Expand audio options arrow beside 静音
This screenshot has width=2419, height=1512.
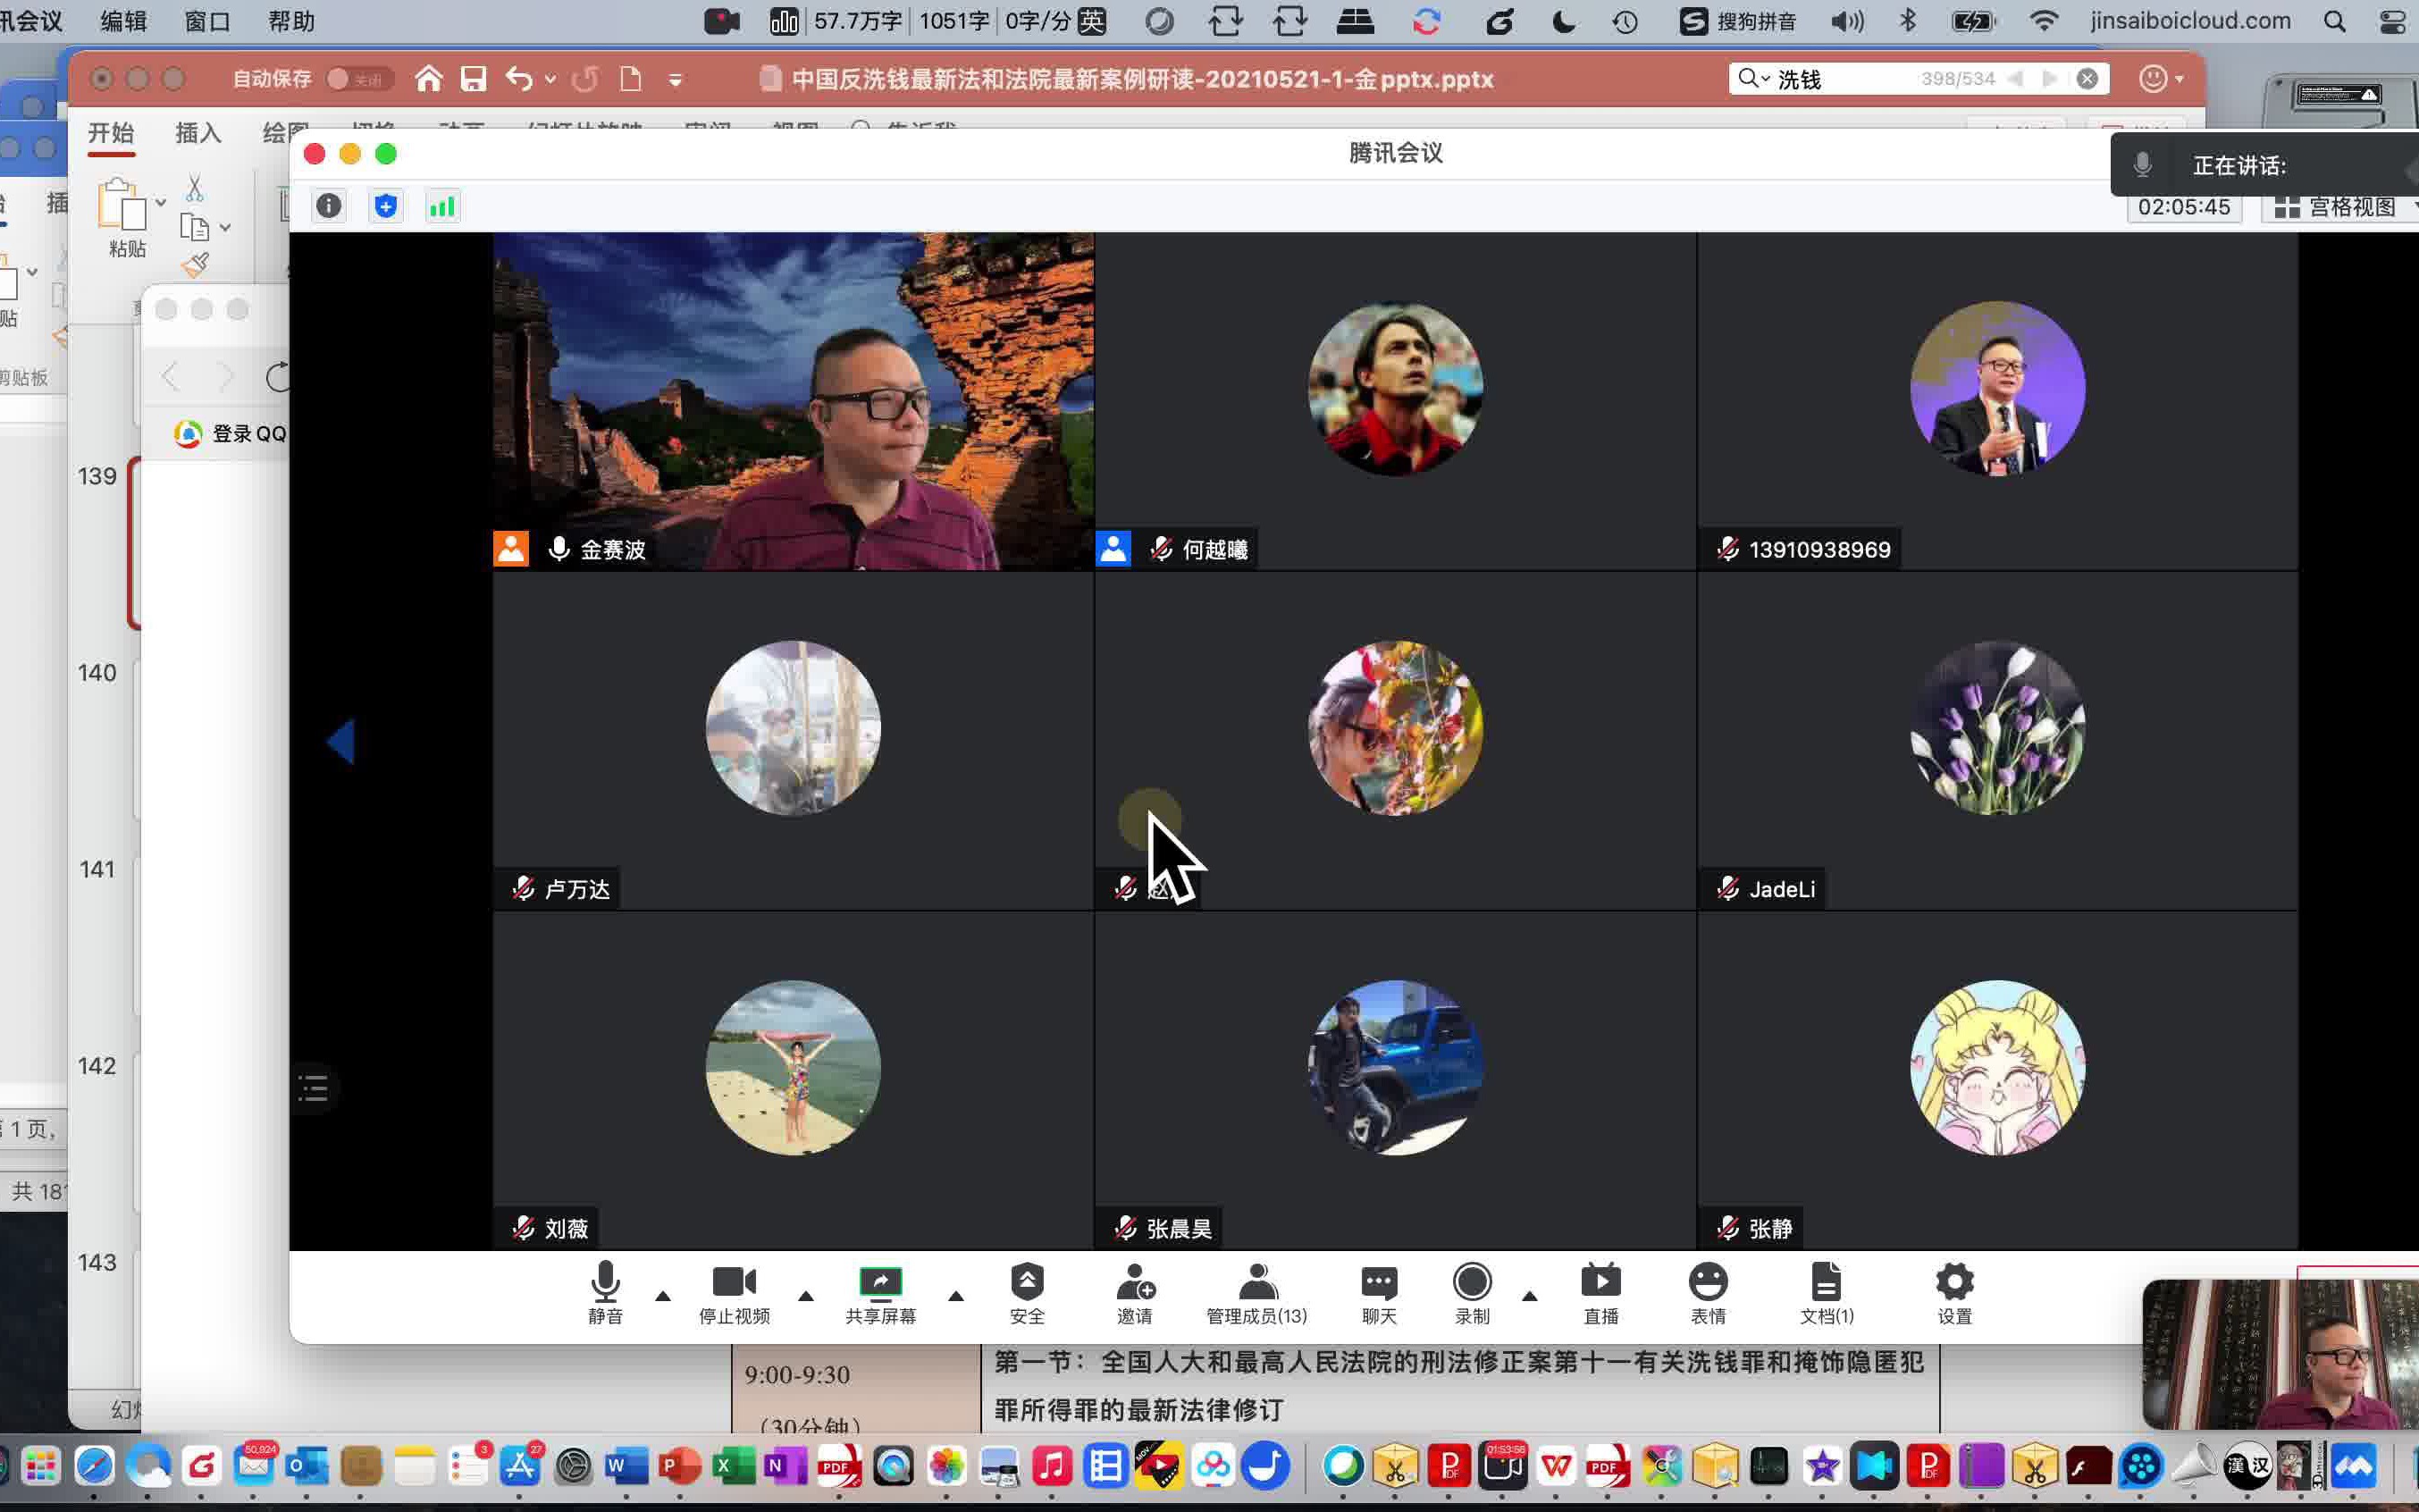tap(663, 1296)
